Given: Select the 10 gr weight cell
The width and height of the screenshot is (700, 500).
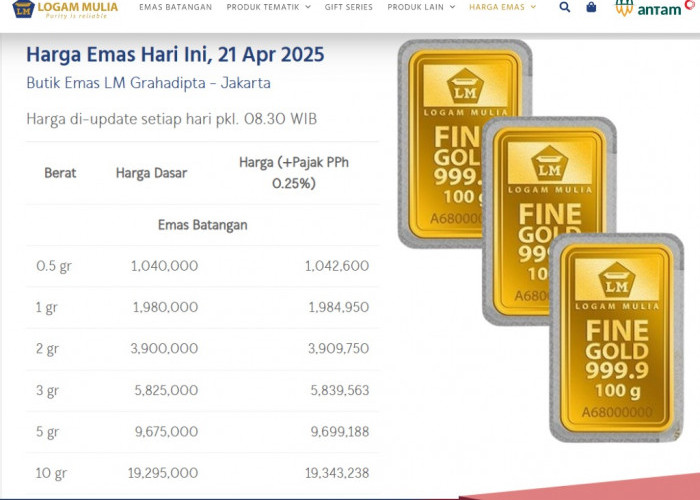Looking at the screenshot, I should point(51,473).
